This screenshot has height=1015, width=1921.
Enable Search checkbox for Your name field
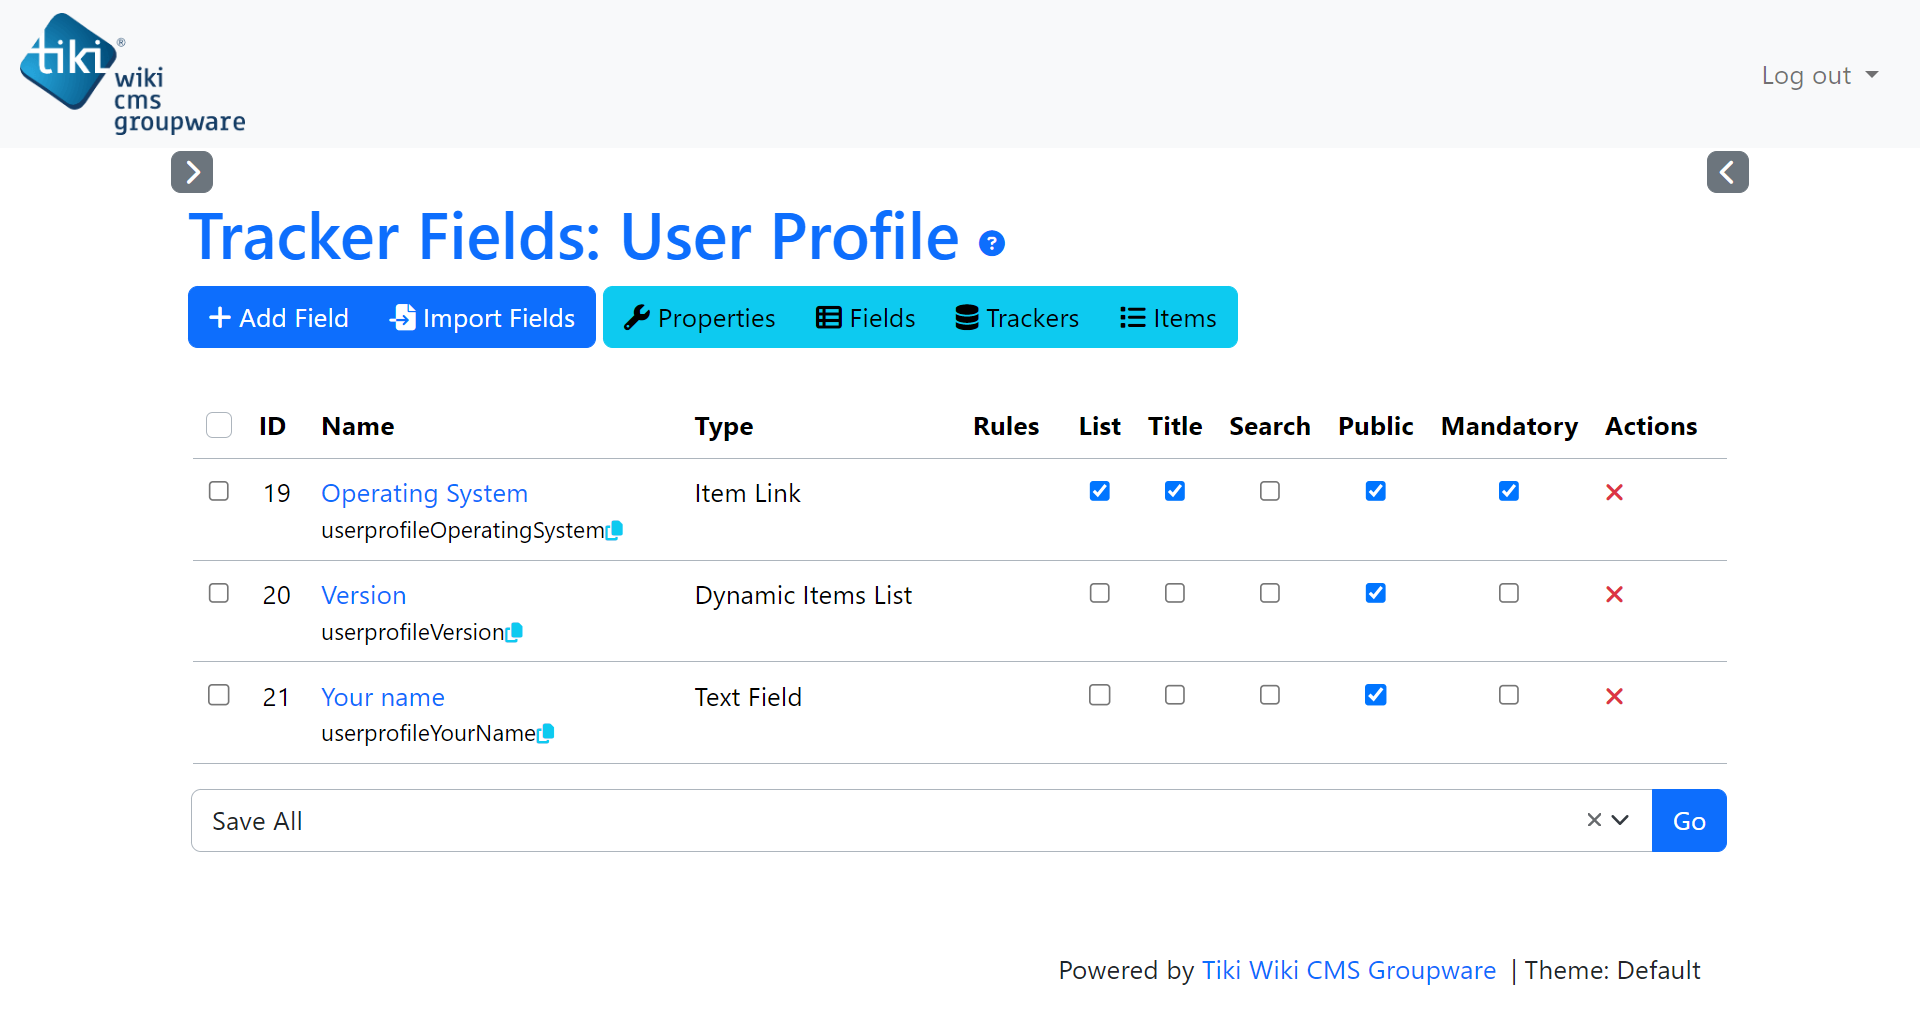pyautogui.click(x=1270, y=695)
